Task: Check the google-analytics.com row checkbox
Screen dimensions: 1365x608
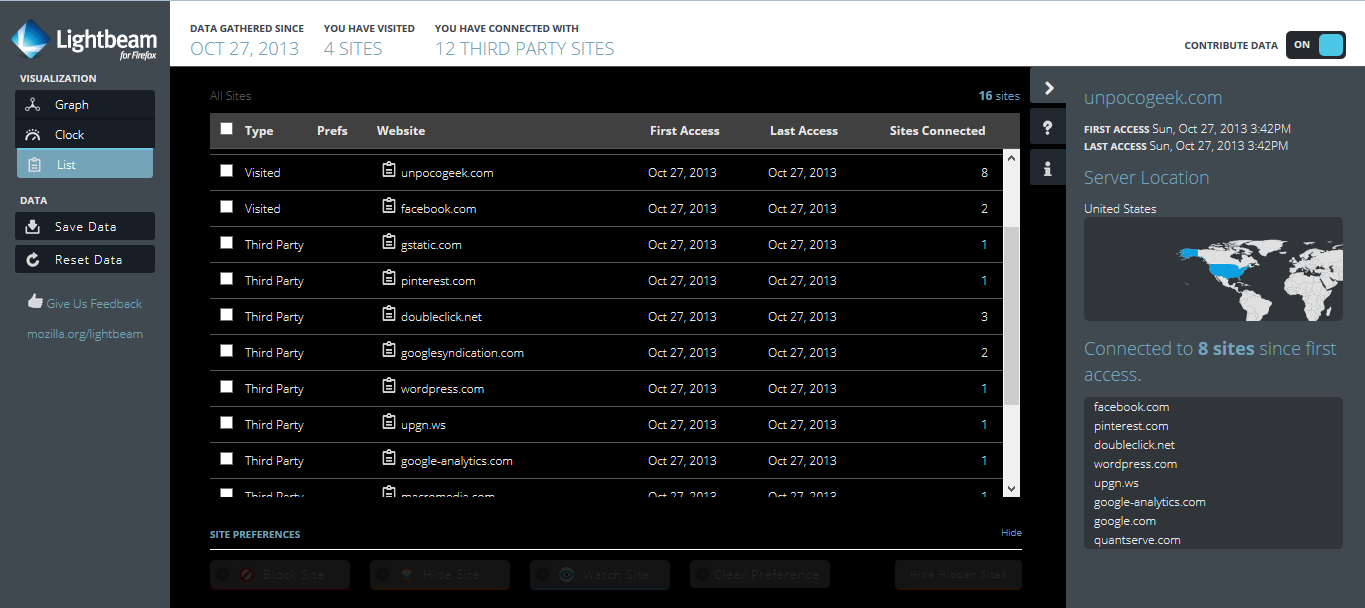Action: [227, 459]
